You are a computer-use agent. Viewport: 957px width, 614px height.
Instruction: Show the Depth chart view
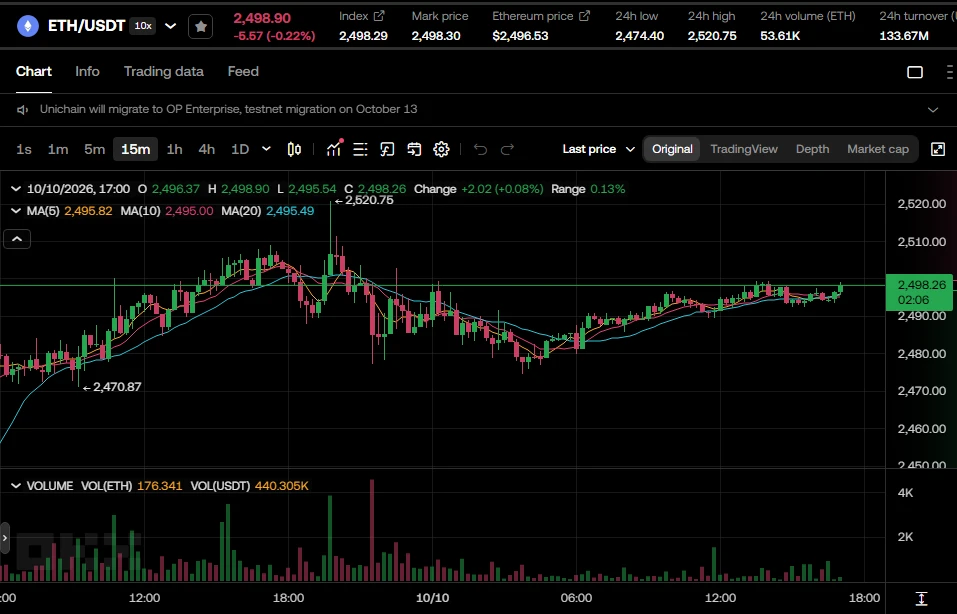pyautogui.click(x=812, y=150)
